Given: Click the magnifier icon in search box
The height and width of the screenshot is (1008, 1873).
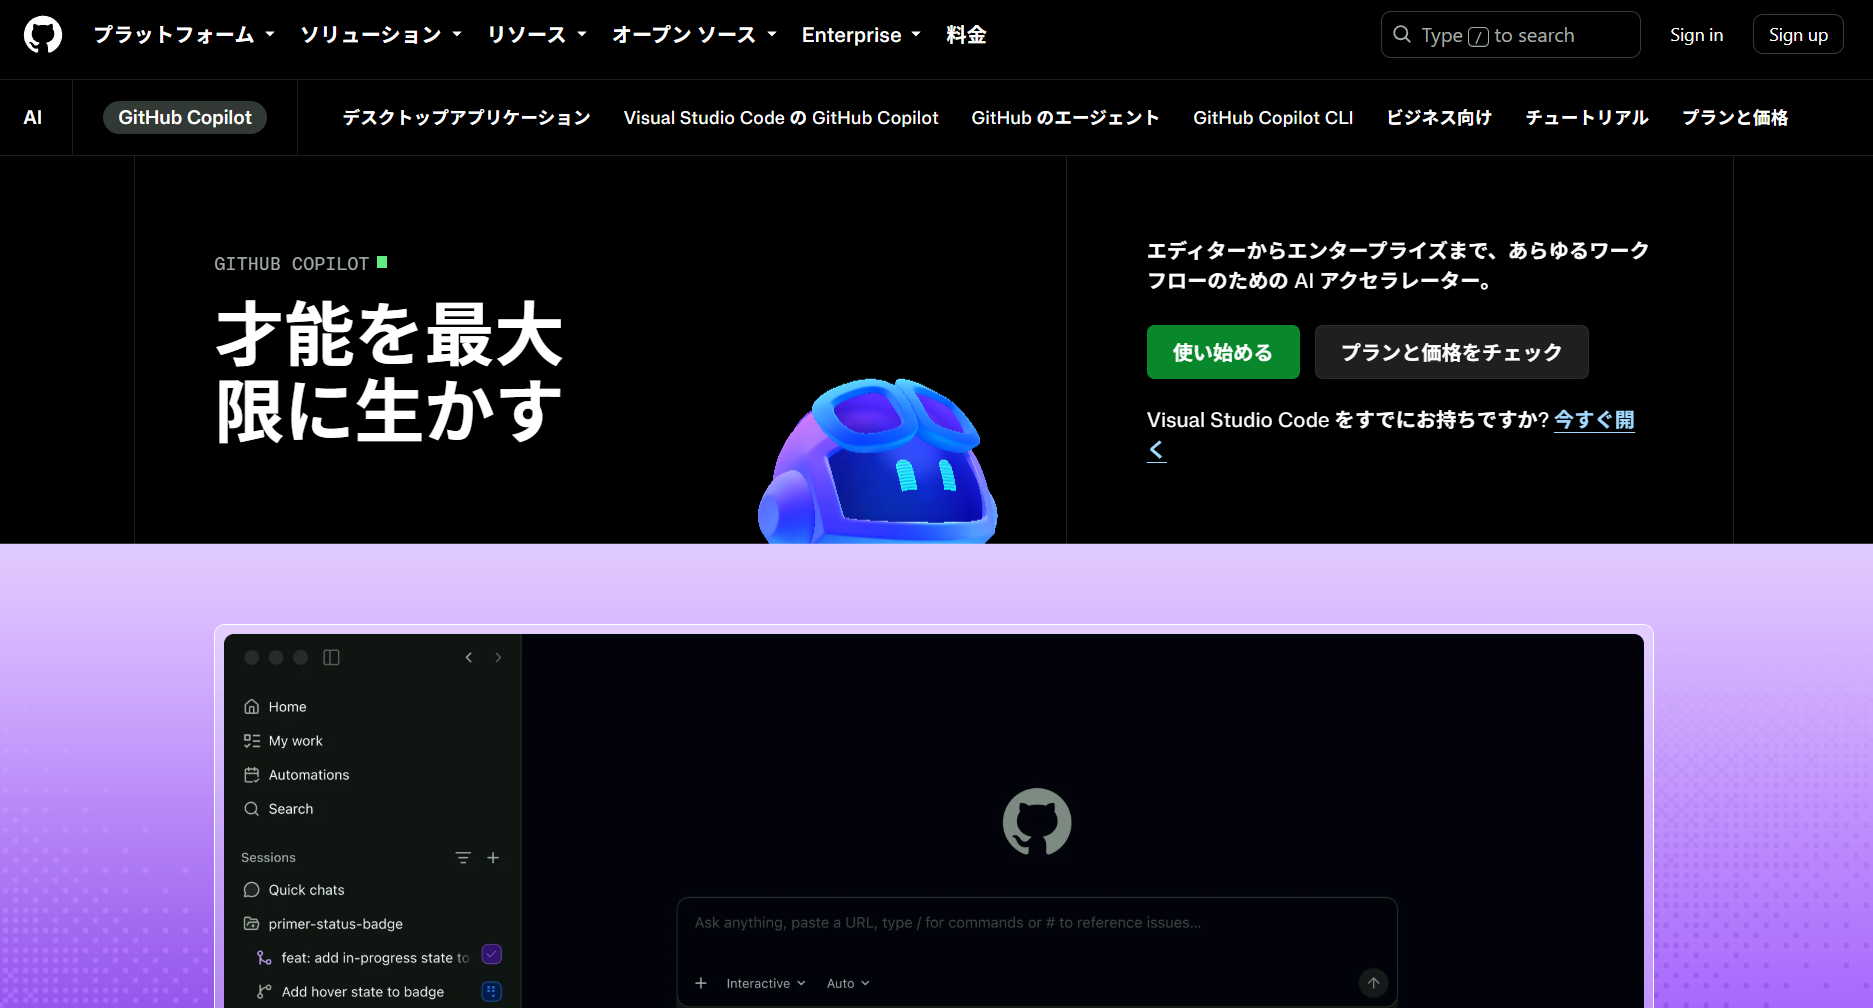Looking at the screenshot, I should [1402, 35].
